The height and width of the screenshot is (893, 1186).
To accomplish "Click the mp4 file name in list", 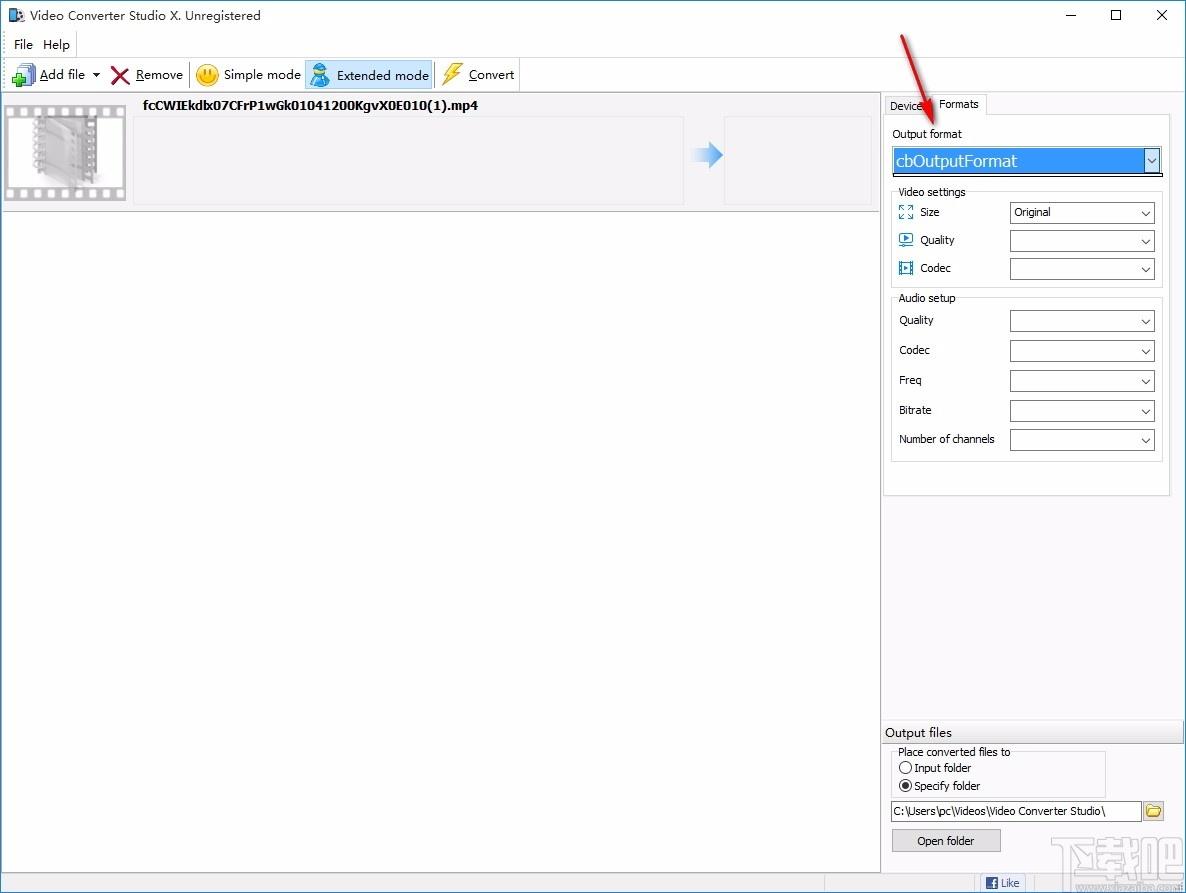I will point(310,105).
